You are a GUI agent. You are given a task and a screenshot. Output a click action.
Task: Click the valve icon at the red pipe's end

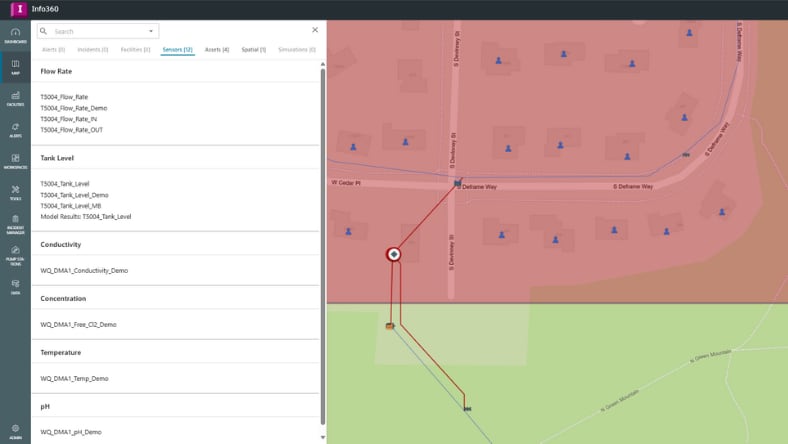[x=467, y=409]
